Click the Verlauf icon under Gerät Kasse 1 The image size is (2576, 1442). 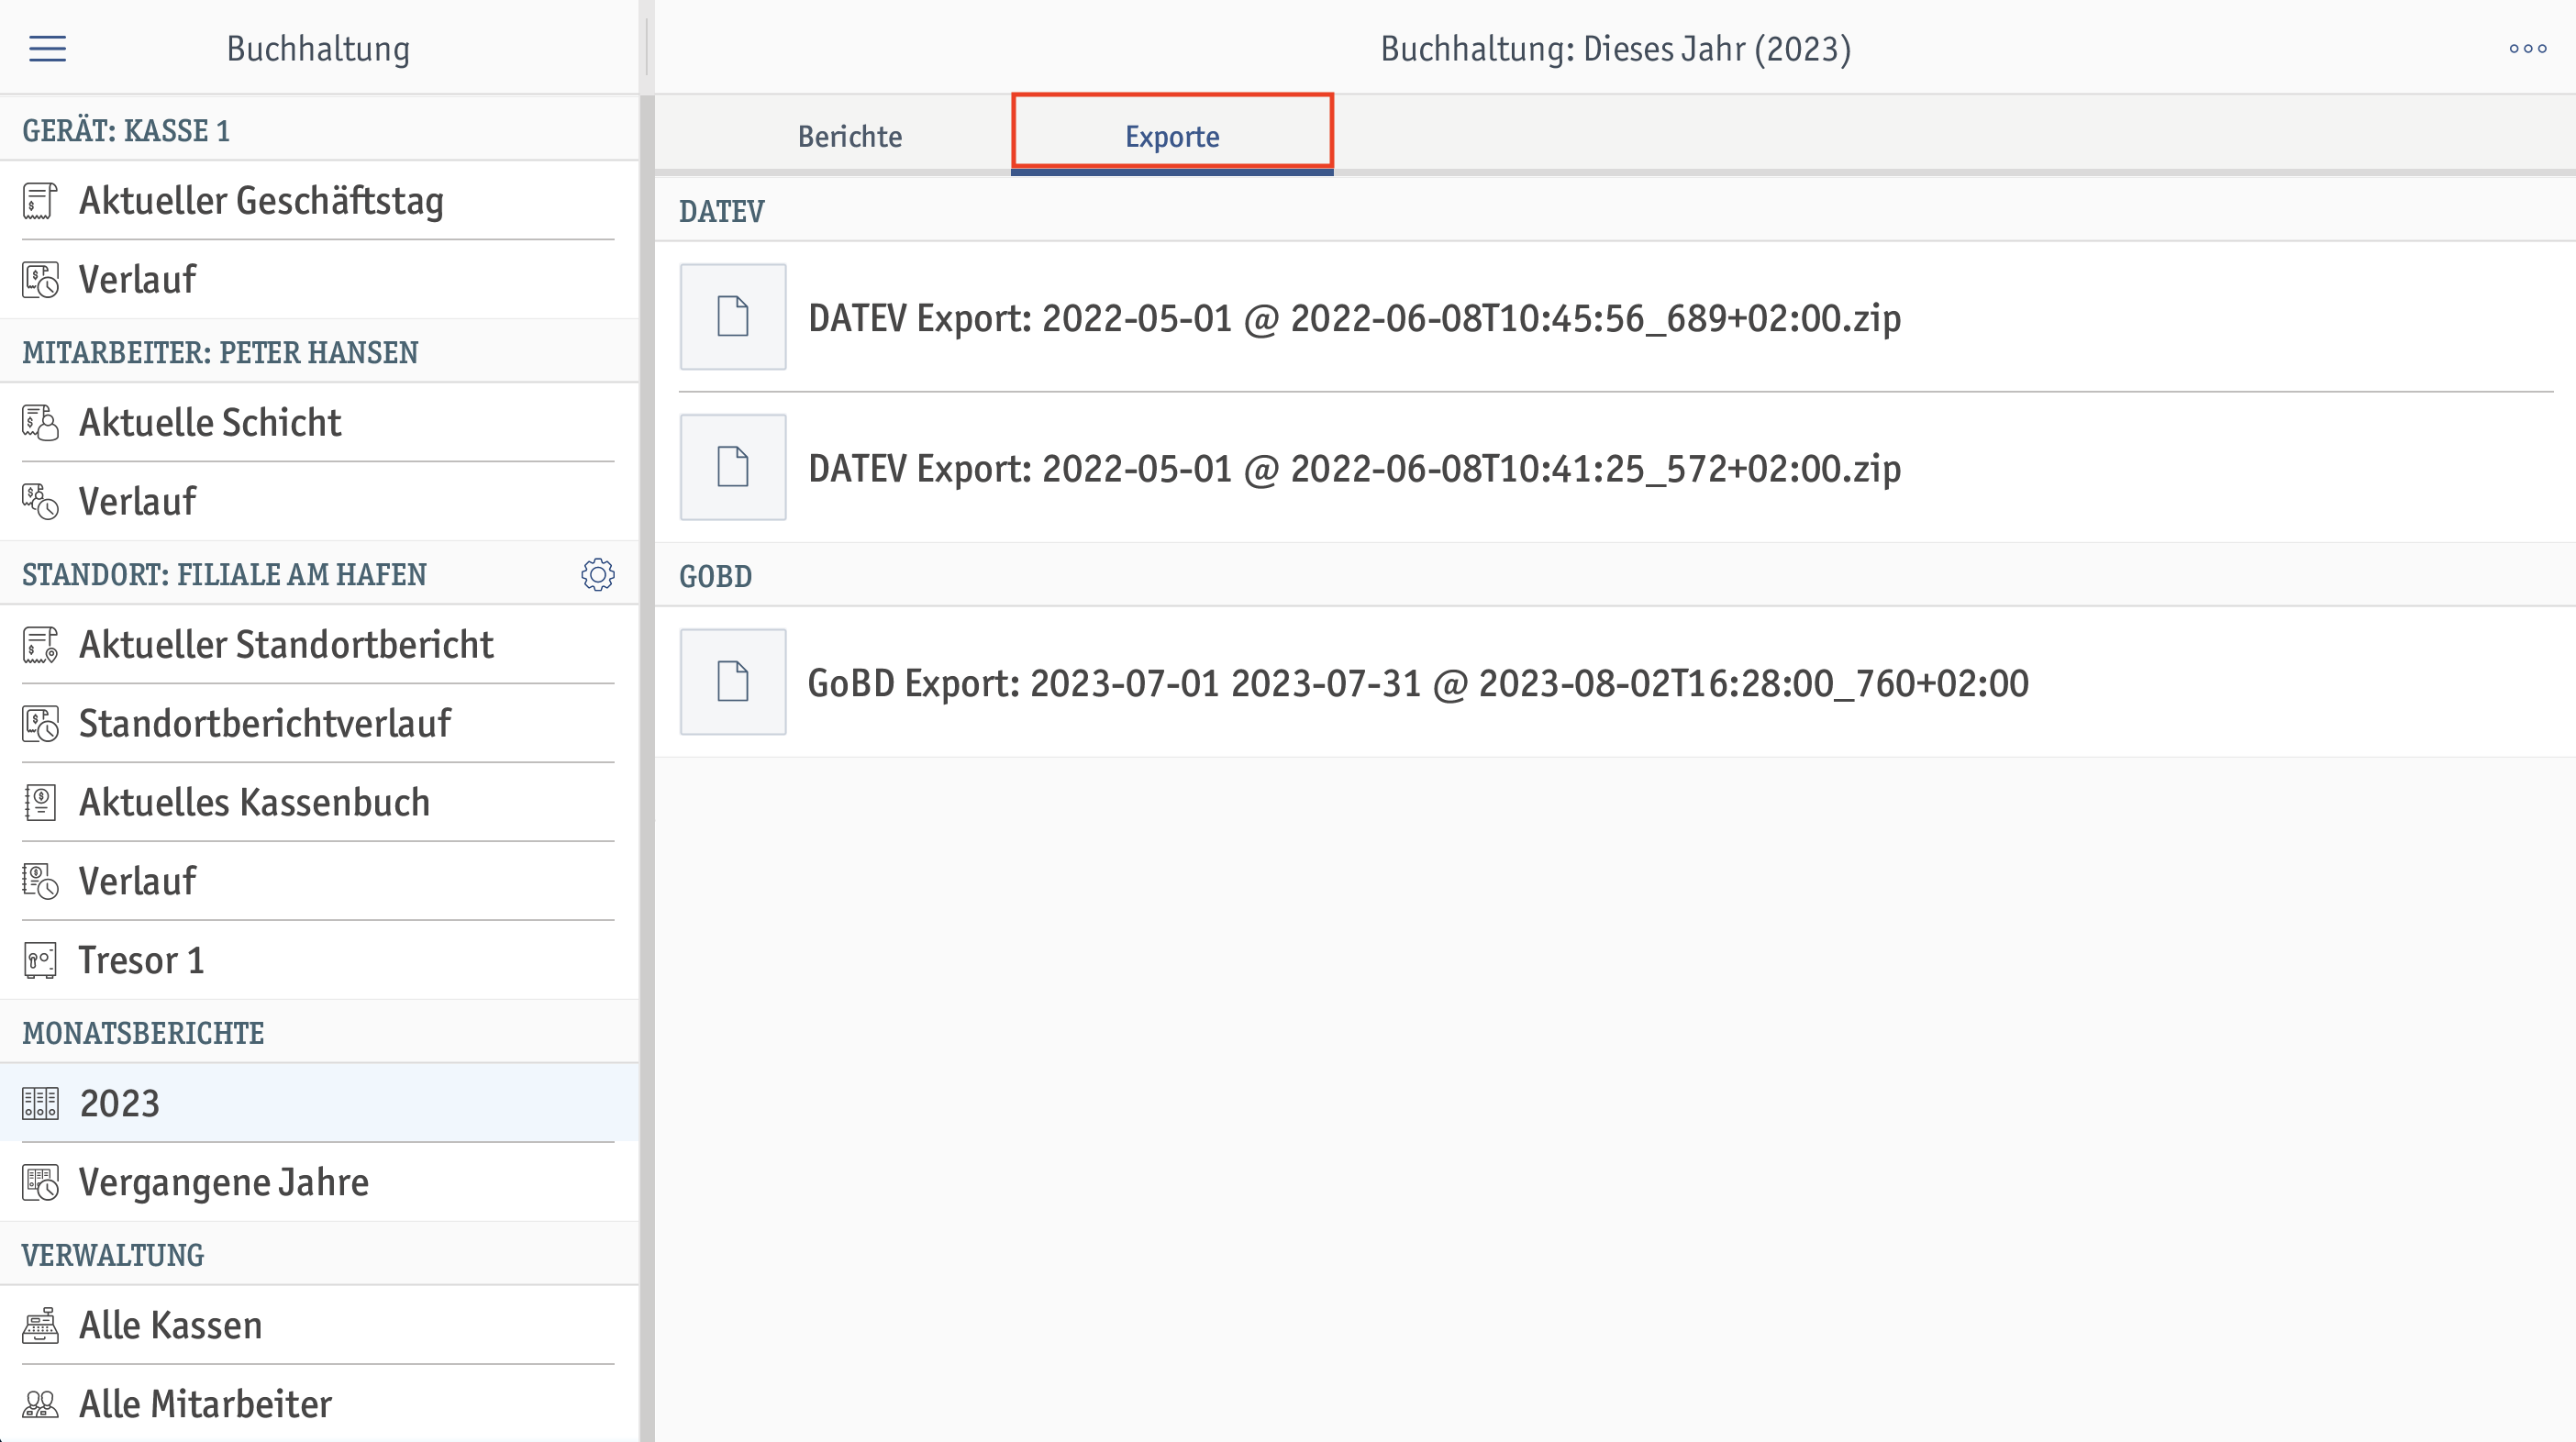[40, 280]
